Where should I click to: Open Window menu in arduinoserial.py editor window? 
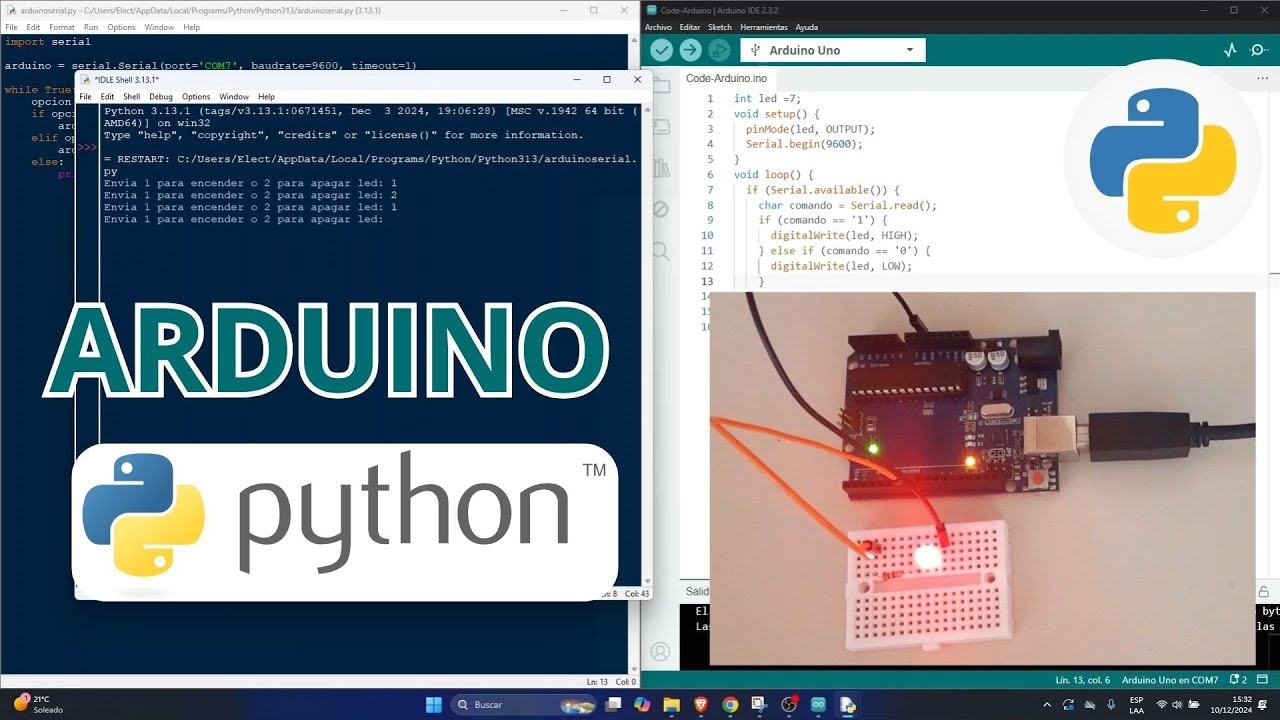click(x=159, y=27)
